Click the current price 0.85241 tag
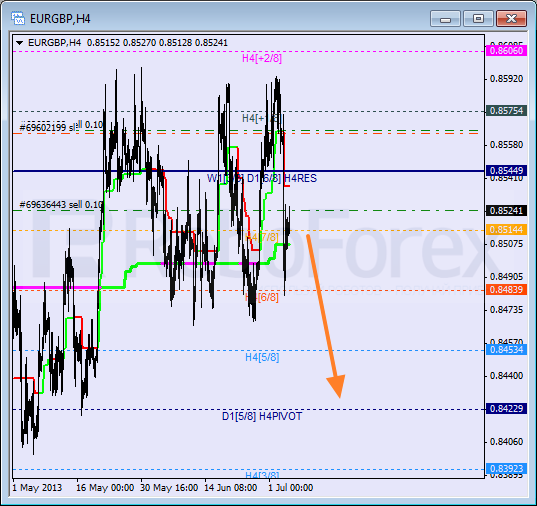537x506 pixels. pyautogui.click(x=506, y=210)
